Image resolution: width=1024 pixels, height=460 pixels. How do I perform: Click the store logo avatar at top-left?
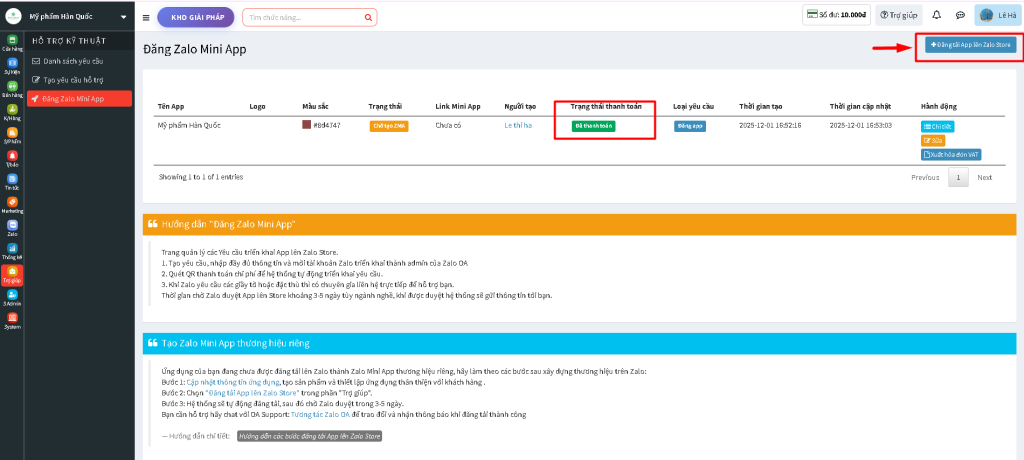coord(13,16)
